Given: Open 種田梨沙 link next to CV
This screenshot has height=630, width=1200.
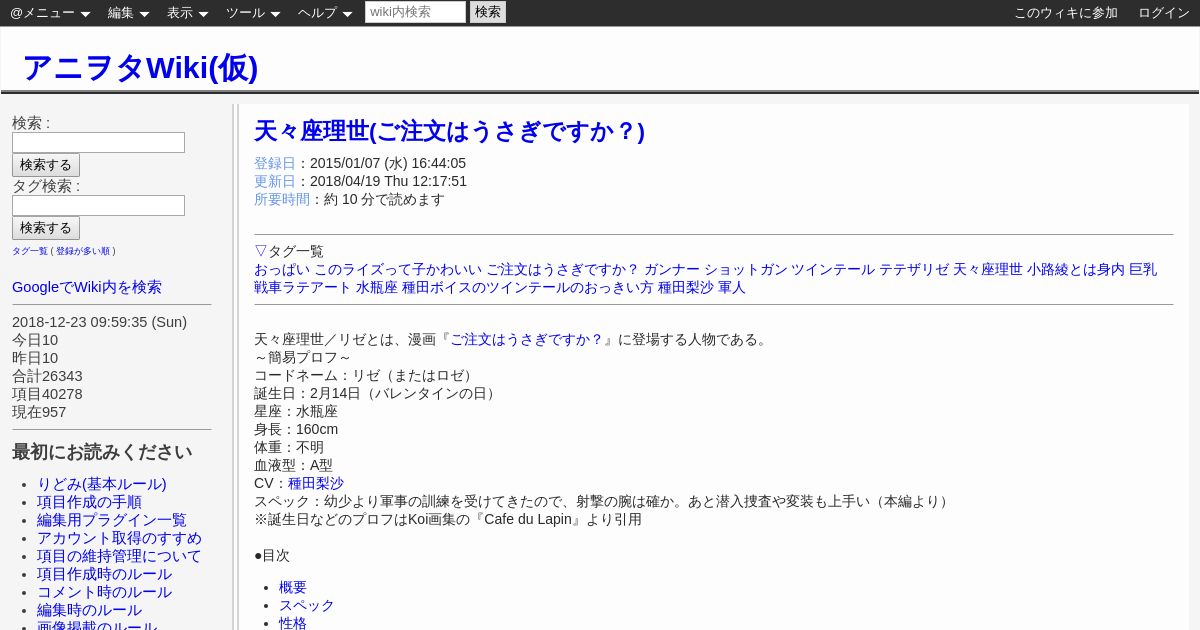Looking at the screenshot, I should tap(316, 483).
